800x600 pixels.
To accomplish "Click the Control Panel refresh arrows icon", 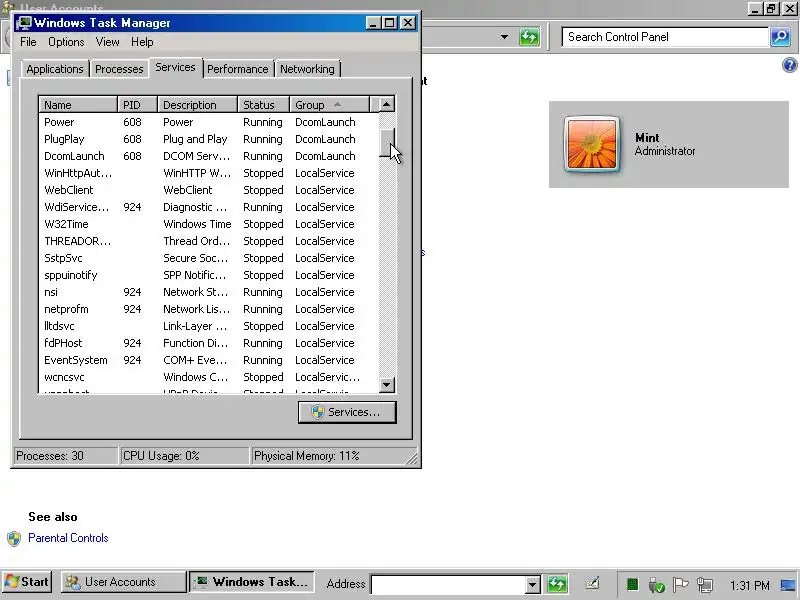I will (529, 37).
